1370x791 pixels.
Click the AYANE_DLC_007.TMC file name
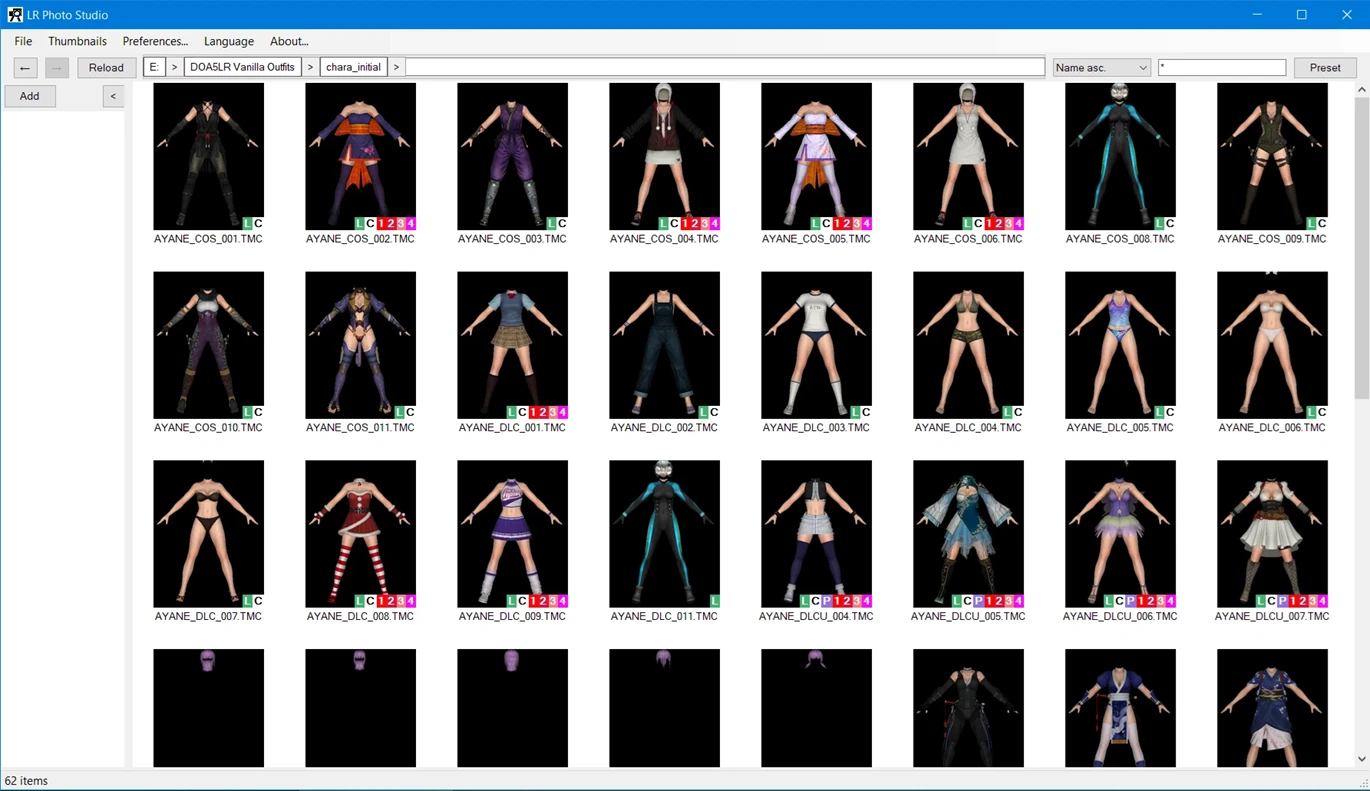(x=208, y=616)
